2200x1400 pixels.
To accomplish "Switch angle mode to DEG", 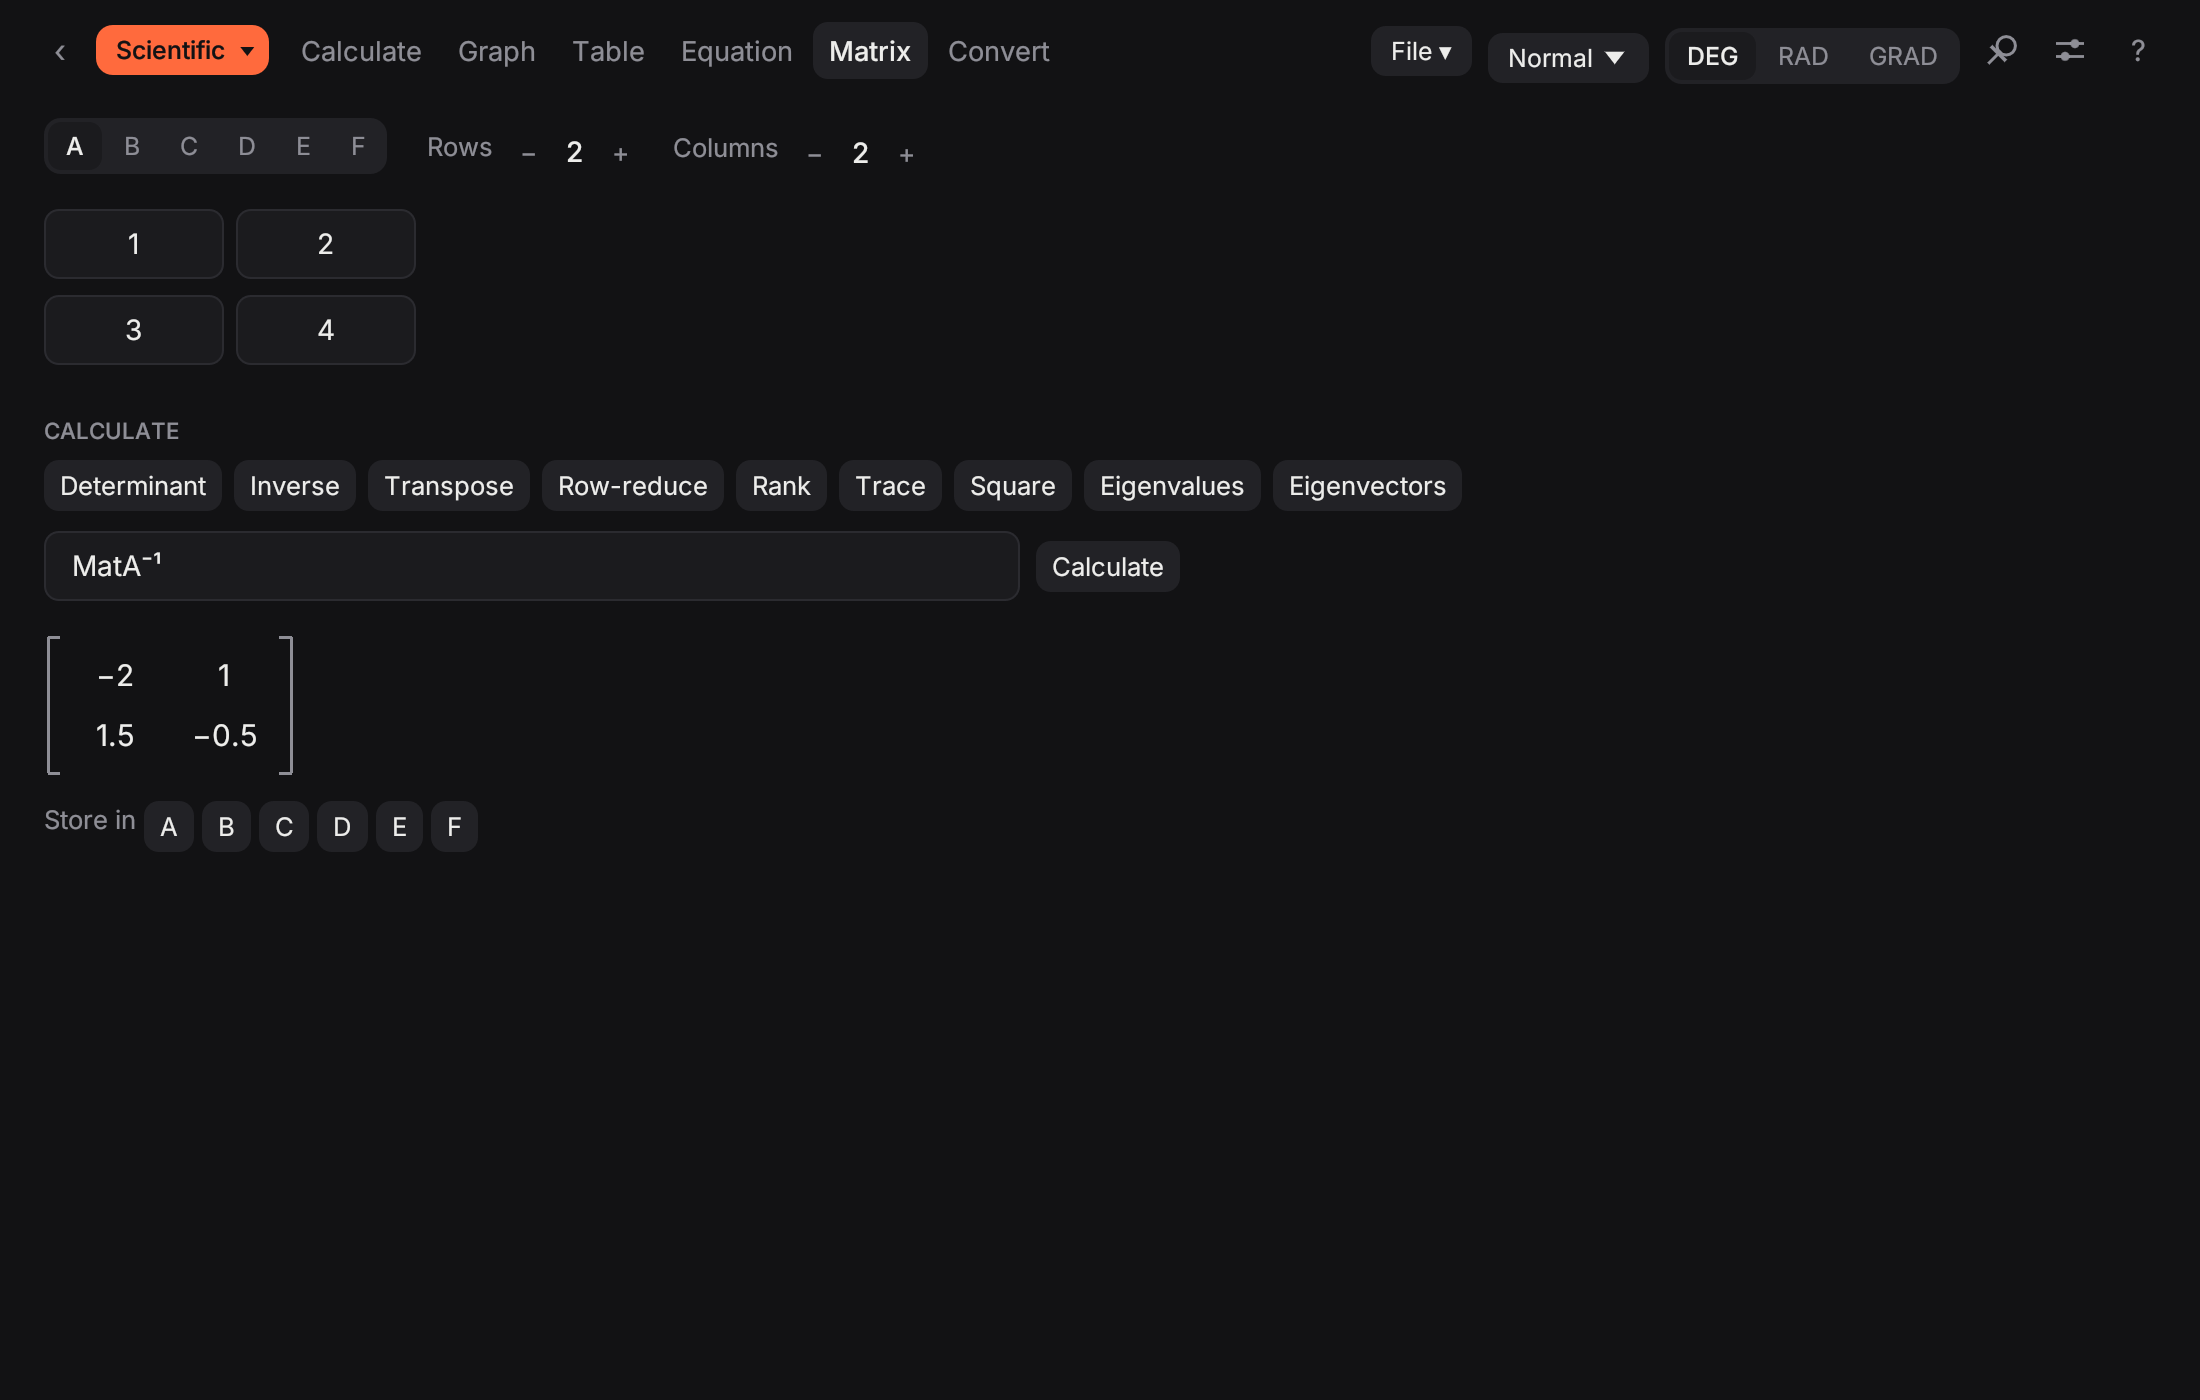I will click(x=1712, y=56).
